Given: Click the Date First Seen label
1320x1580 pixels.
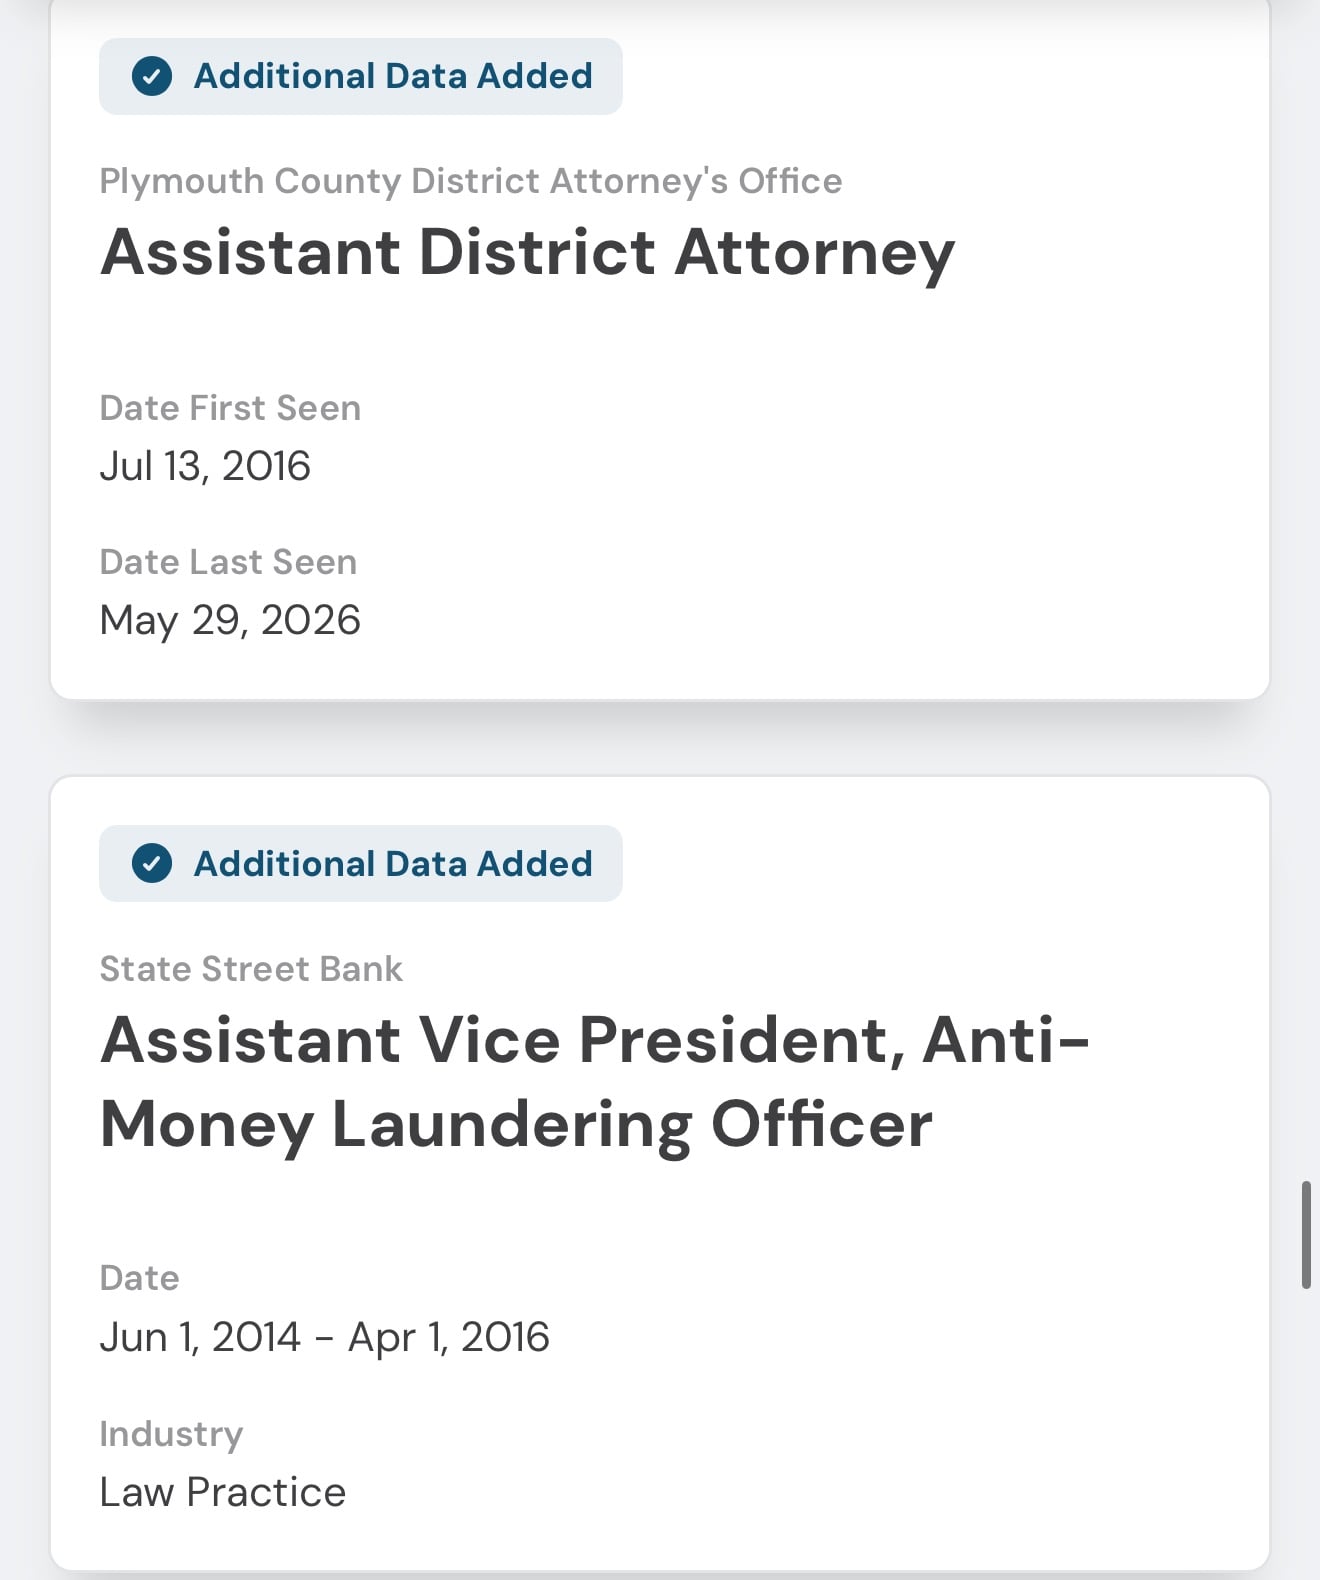Looking at the screenshot, I should tap(230, 408).
